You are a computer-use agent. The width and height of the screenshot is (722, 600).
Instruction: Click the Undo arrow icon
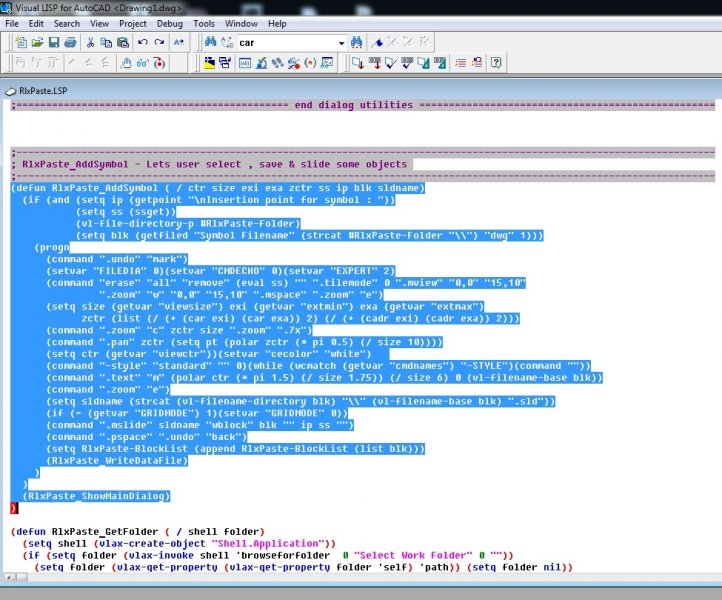tap(142, 43)
